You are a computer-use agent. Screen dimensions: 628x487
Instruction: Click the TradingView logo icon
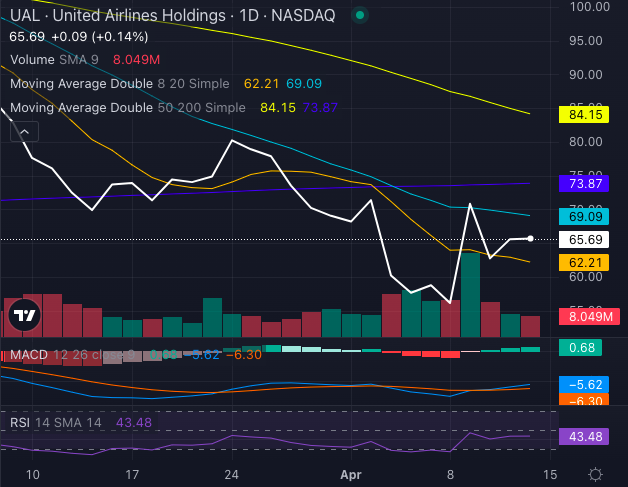[24, 317]
